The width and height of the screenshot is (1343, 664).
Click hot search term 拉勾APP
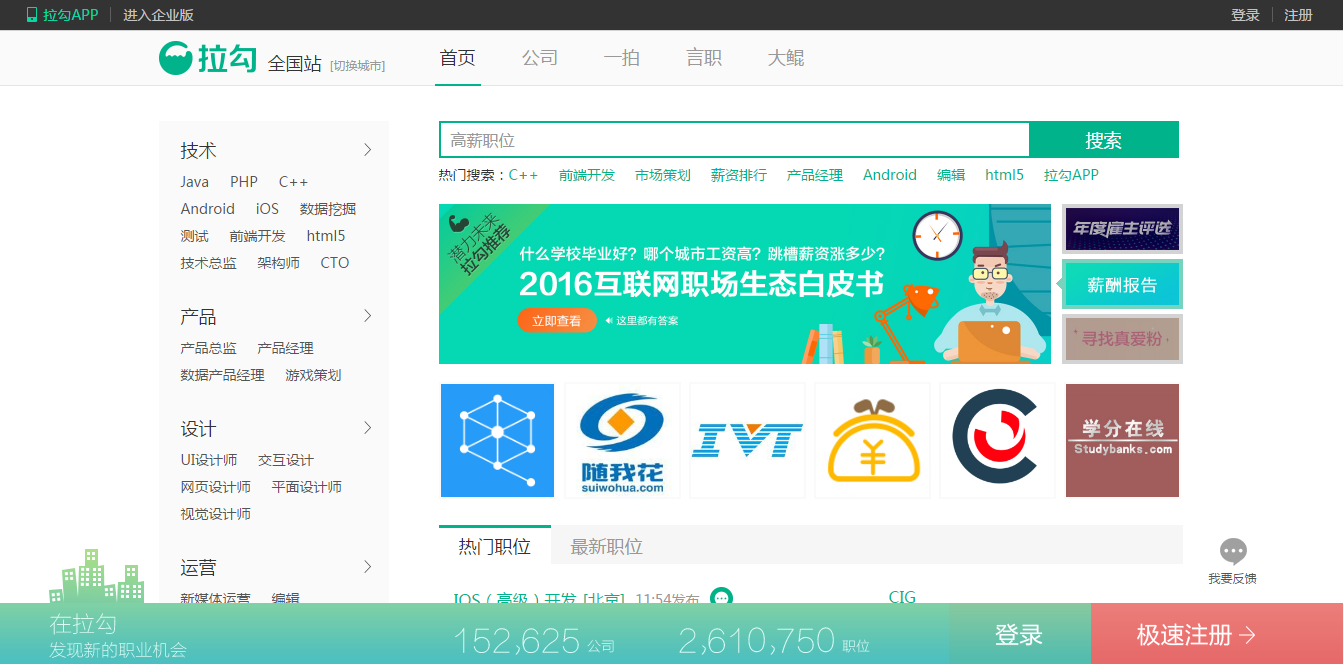pos(1071,175)
